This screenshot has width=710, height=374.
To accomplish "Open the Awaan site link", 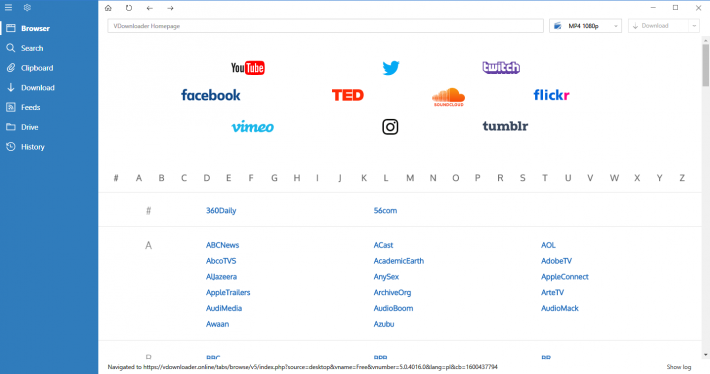I will tap(217, 324).
